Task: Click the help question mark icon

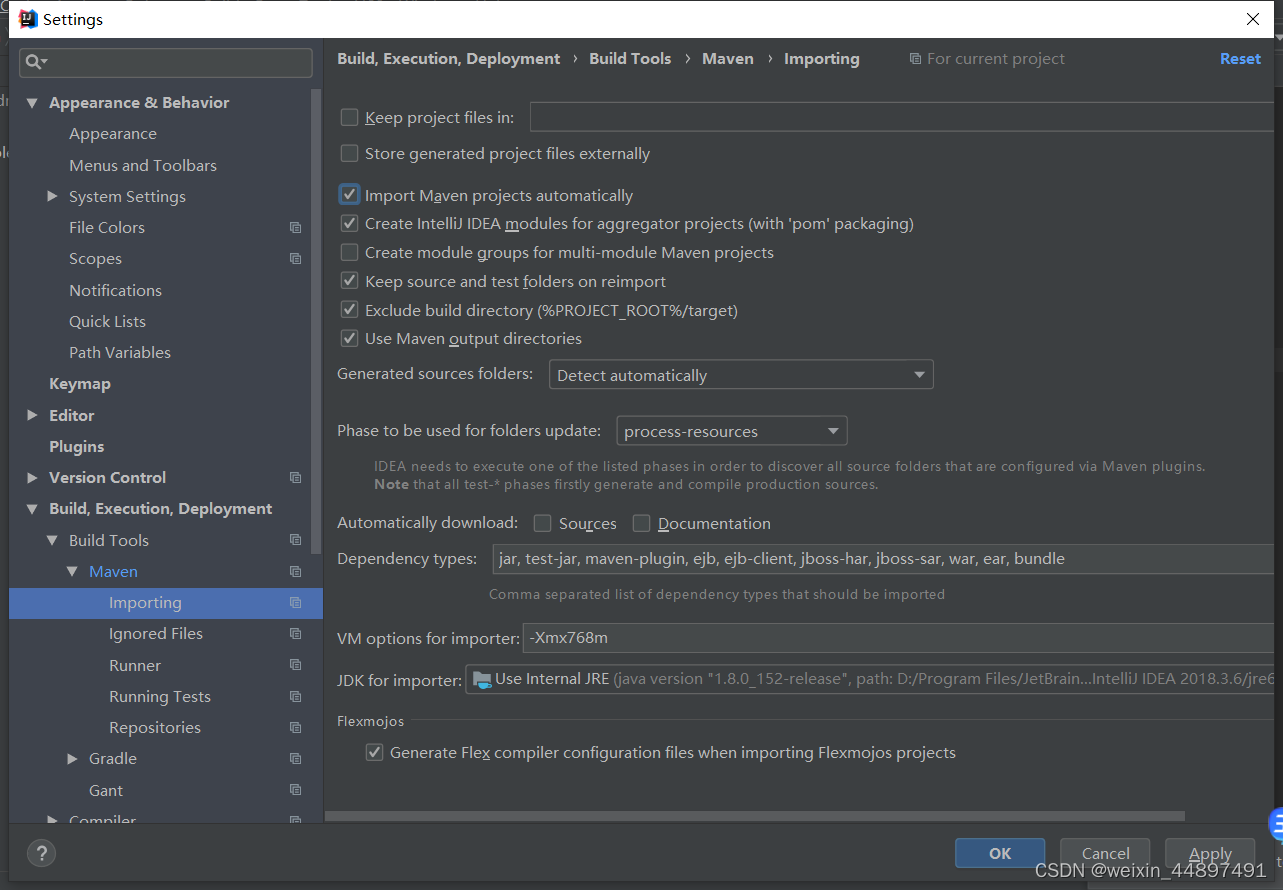Action: coord(41,853)
